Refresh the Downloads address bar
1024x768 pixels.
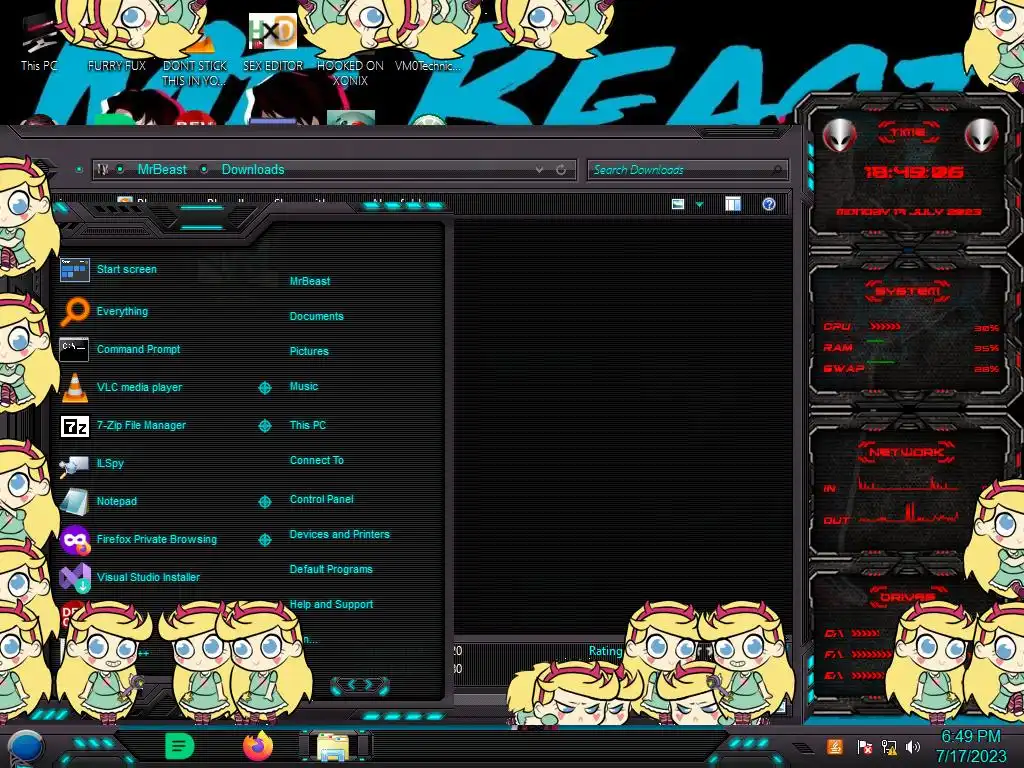[x=561, y=170]
